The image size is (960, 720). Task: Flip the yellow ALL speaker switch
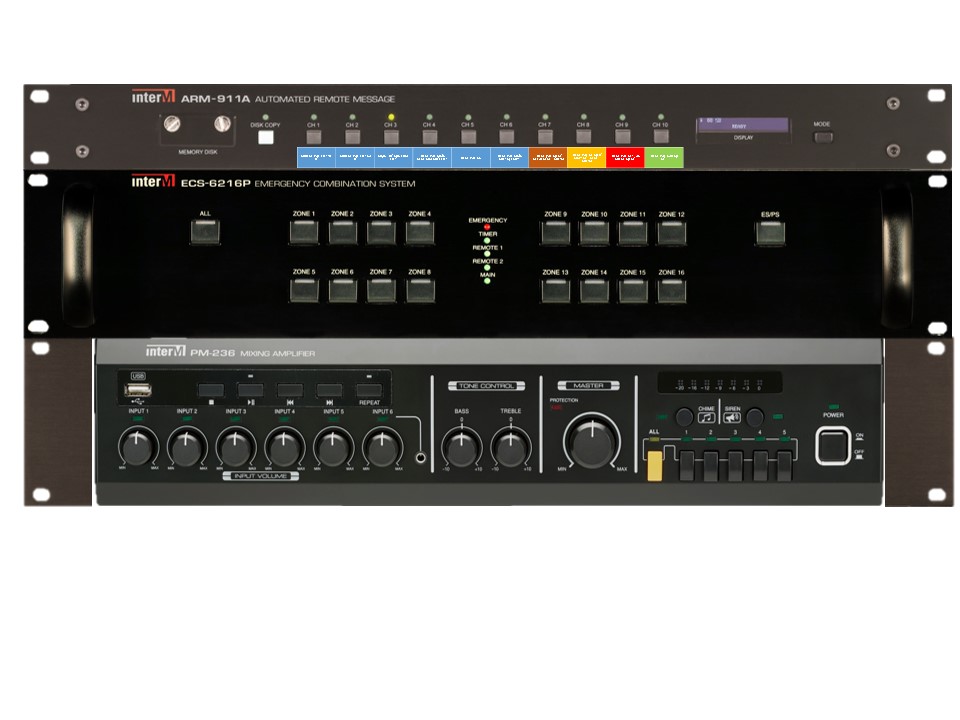654,465
